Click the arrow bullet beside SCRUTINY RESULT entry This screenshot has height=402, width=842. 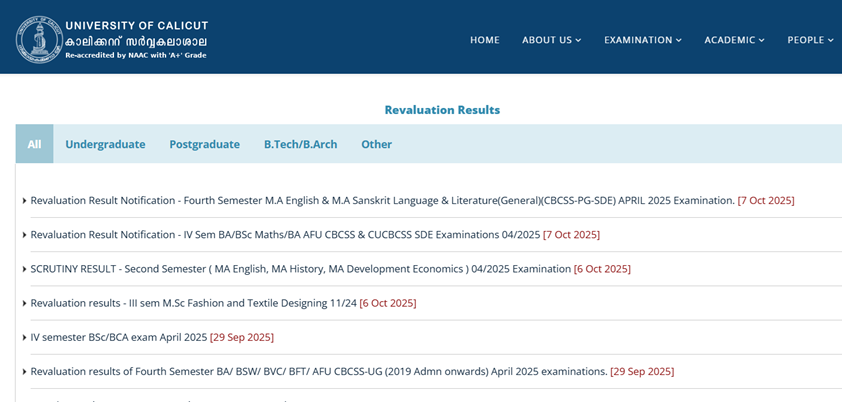[25, 269]
